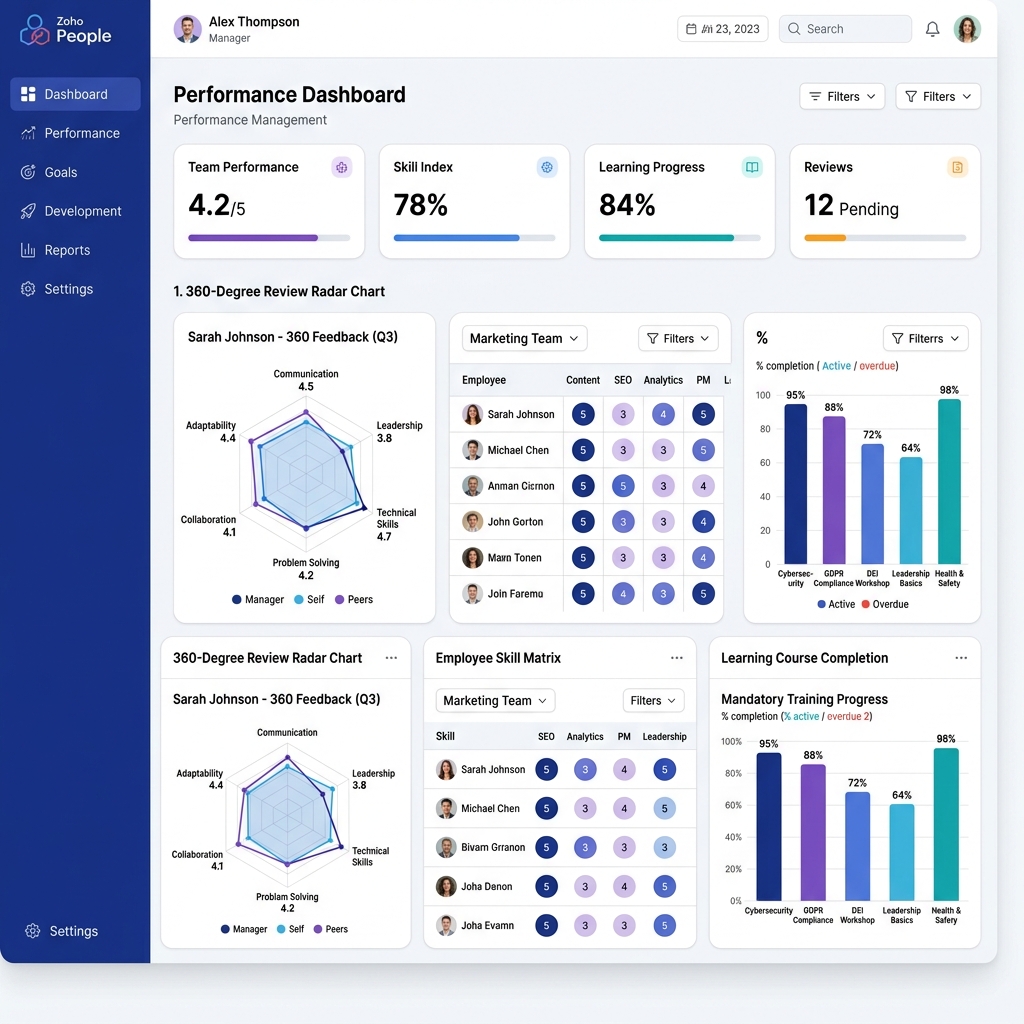Click the Zoho People logo

pyautogui.click(x=65, y=30)
